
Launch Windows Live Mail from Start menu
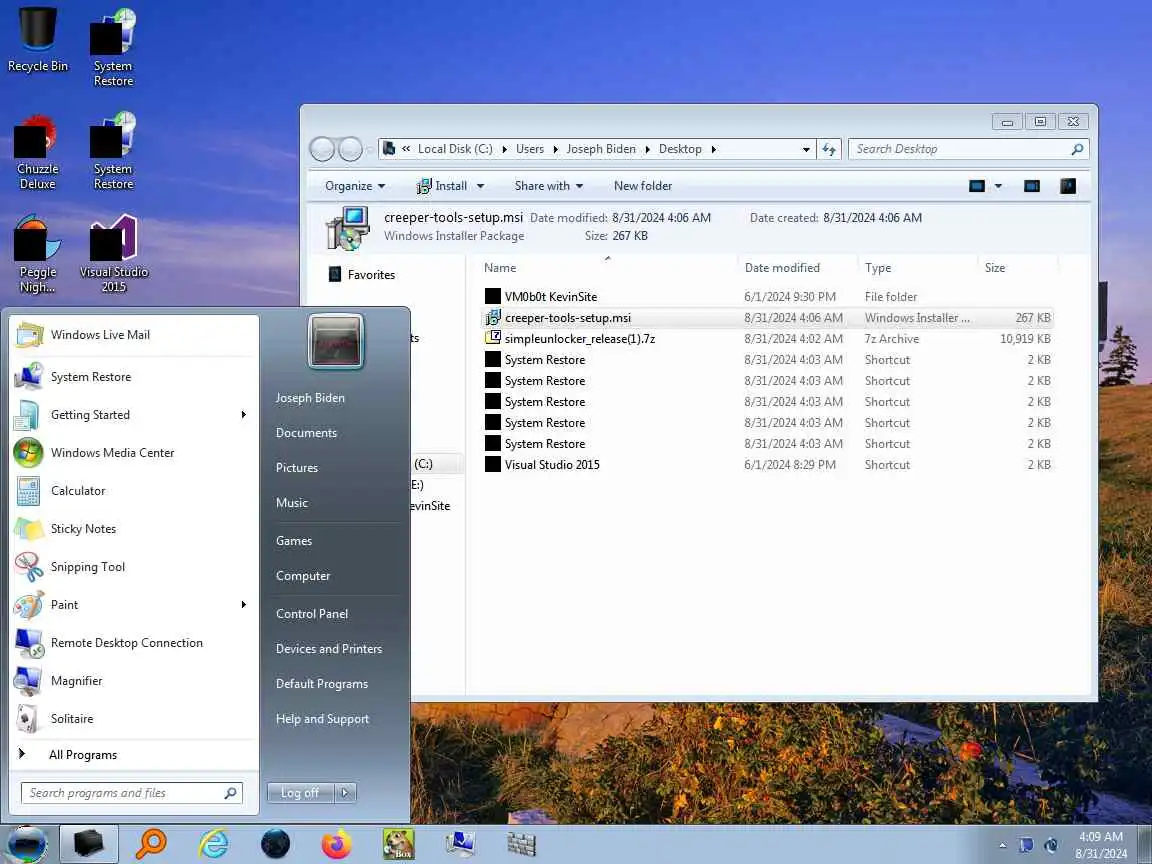(134, 335)
